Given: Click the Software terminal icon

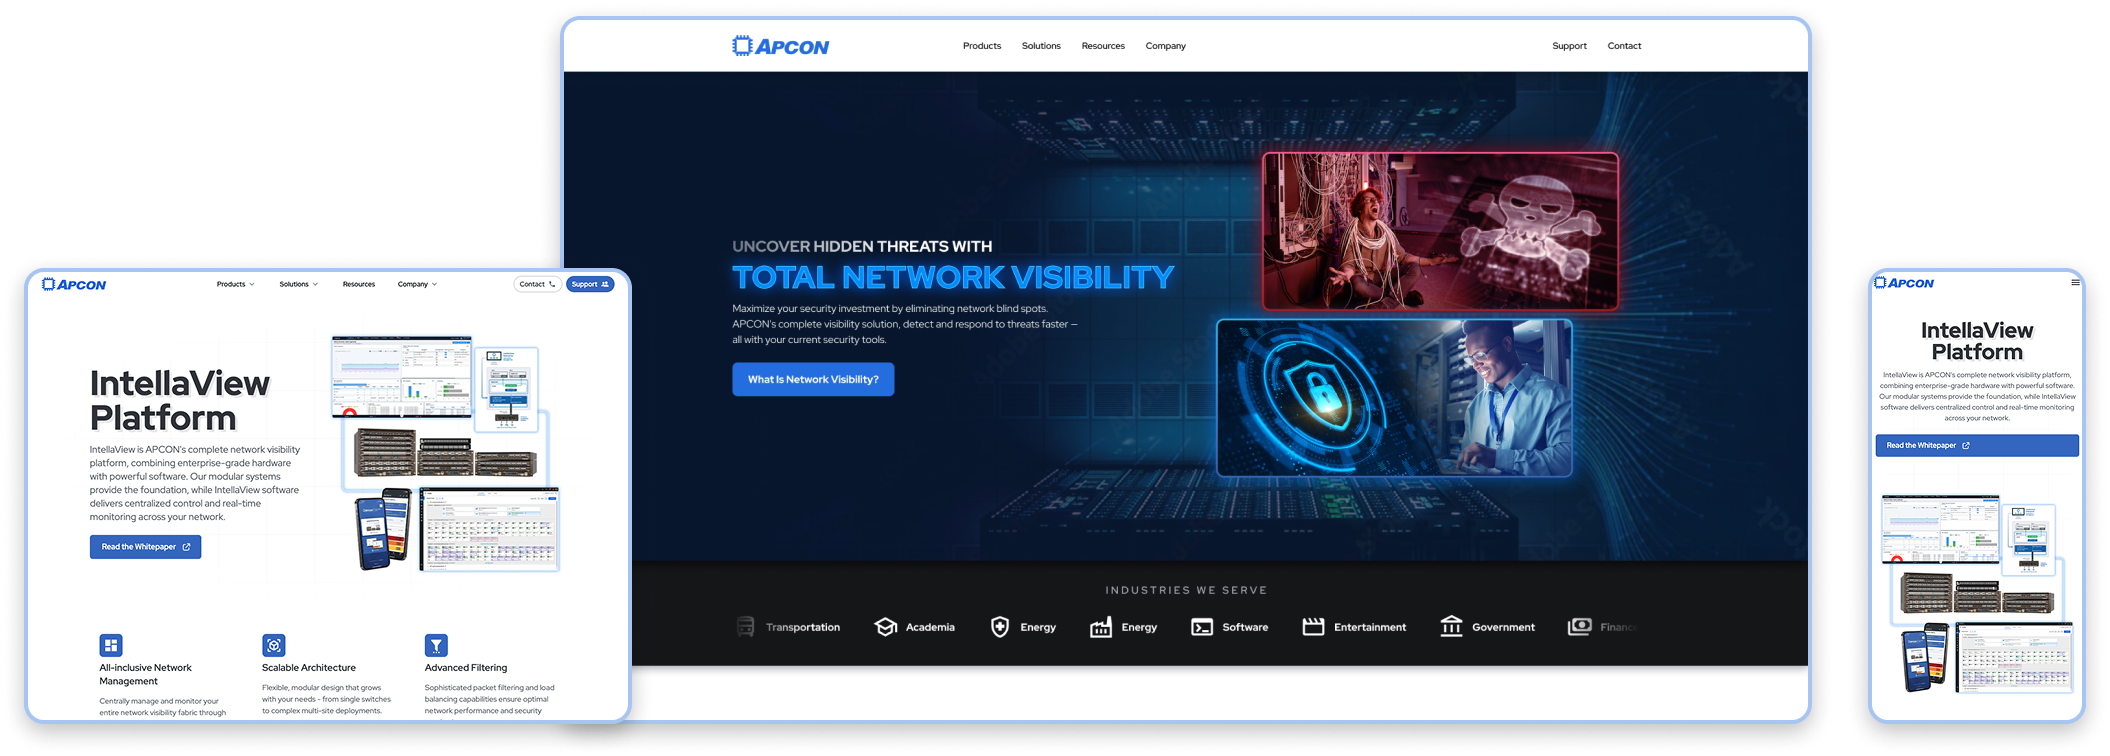Looking at the screenshot, I should [x=1202, y=627].
